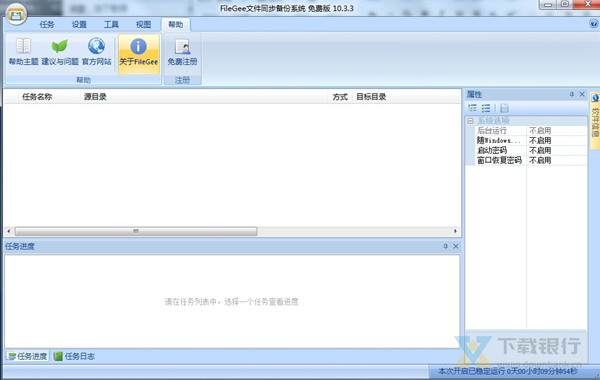Visit 官方网站 official website globe icon
This screenshot has height=380, width=600.
(96, 52)
